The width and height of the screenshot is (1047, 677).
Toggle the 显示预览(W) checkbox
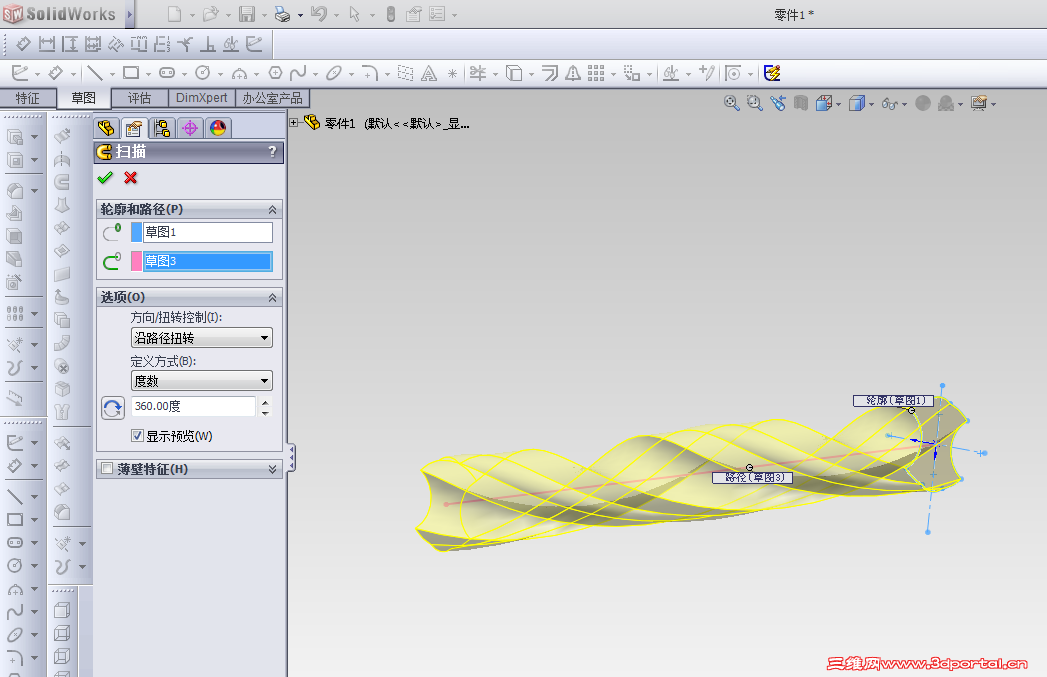pyautogui.click(x=138, y=436)
